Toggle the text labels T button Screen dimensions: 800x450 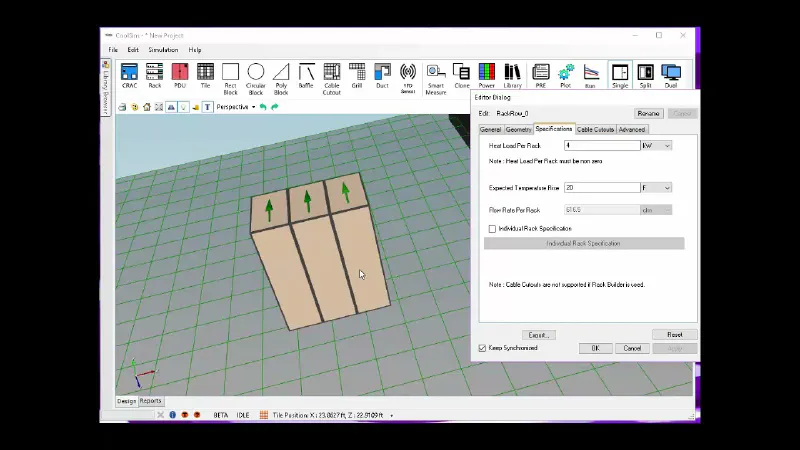pyautogui.click(x=208, y=107)
